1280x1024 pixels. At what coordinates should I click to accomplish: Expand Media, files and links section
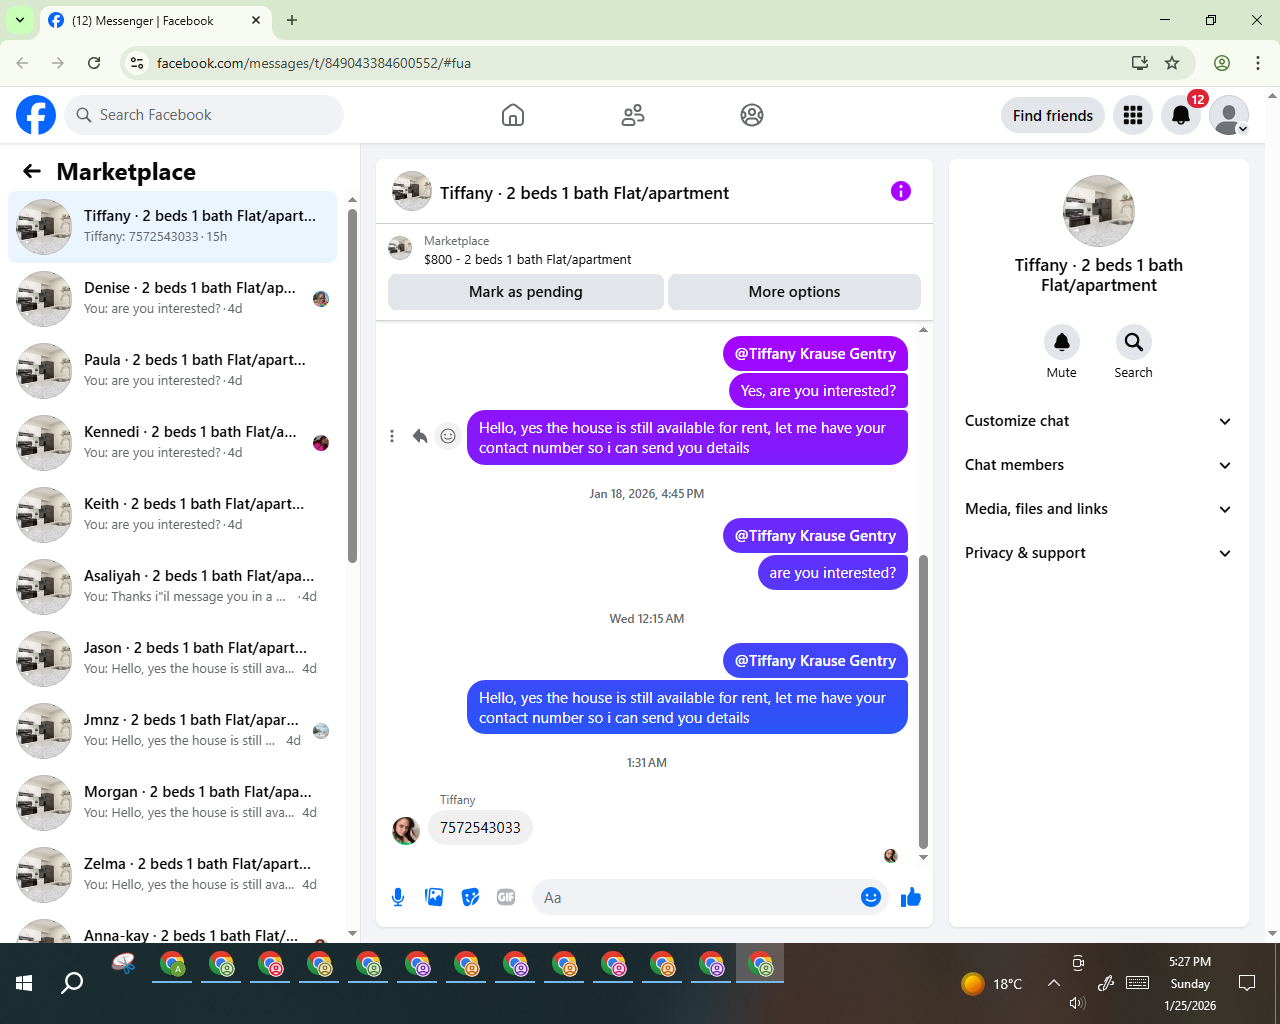[x=1098, y=509]
